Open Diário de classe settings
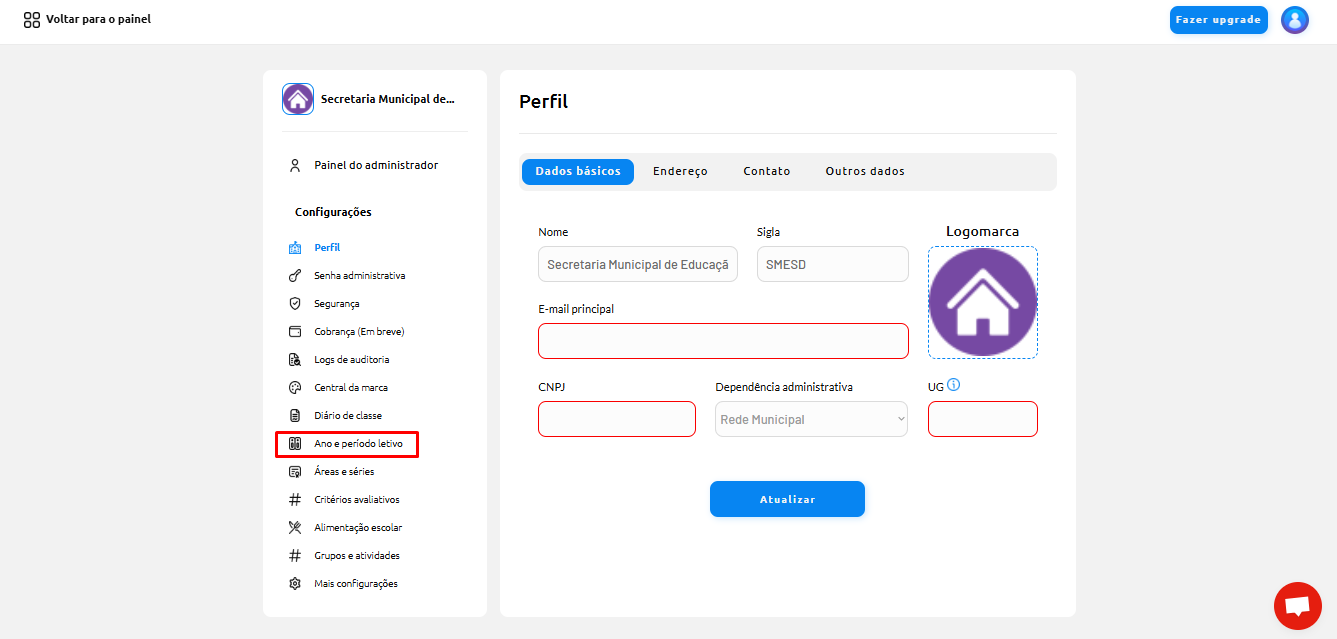This screenshot has height=639, width=1337. [x=348, y=416]
